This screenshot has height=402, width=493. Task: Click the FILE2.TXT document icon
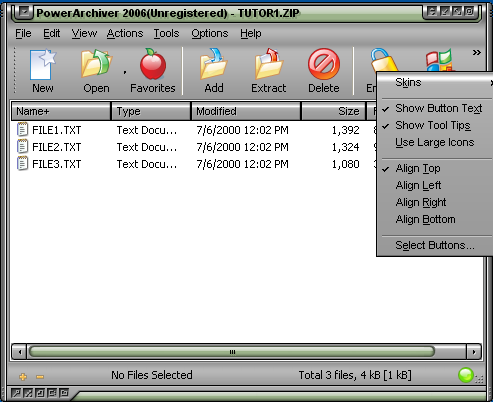pyautogui.click(x=22, y=147)
